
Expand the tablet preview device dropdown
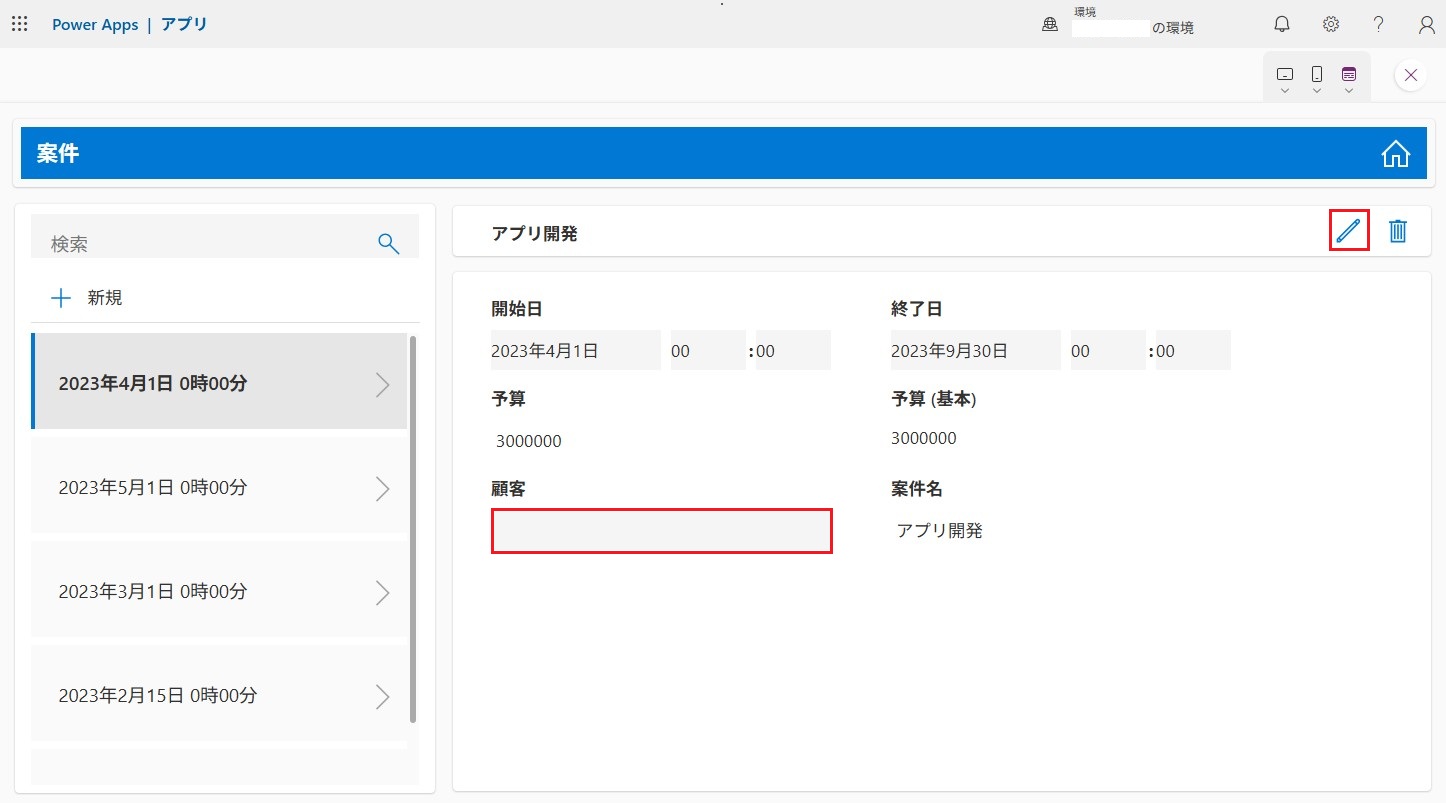(1285, 79)
